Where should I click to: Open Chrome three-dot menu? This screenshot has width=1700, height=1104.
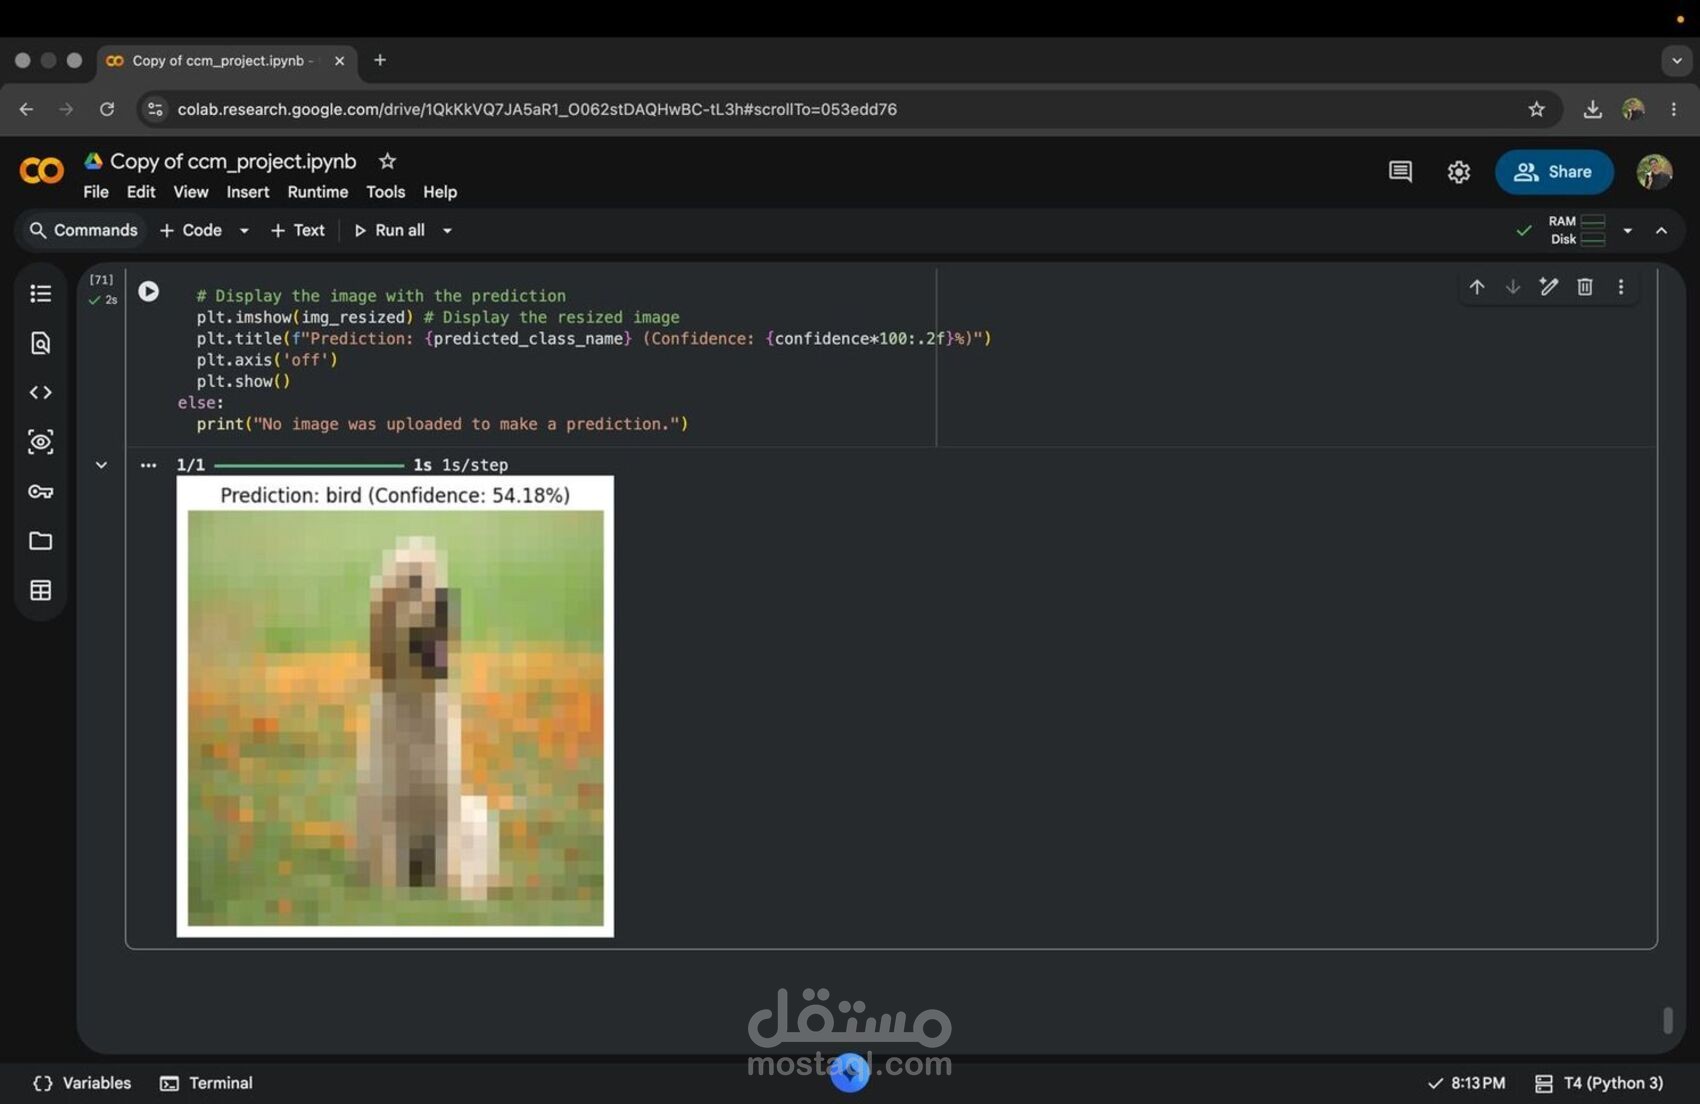(1673, 109)
